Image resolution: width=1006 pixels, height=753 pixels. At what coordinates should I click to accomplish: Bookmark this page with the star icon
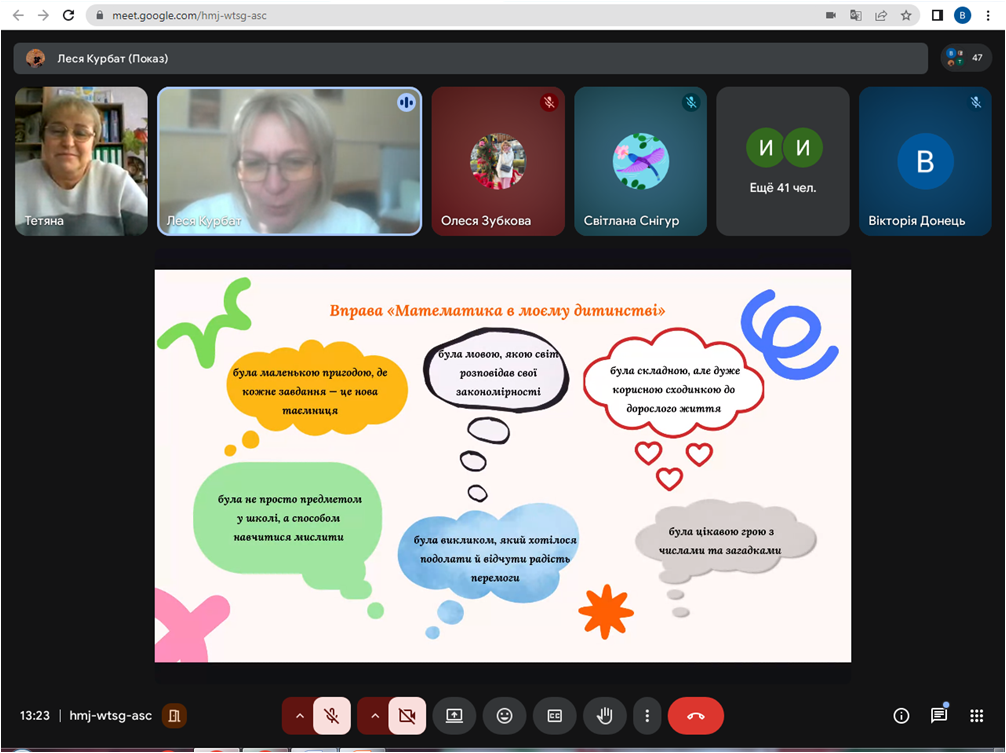pyautogui.click(x=906, y=16)
